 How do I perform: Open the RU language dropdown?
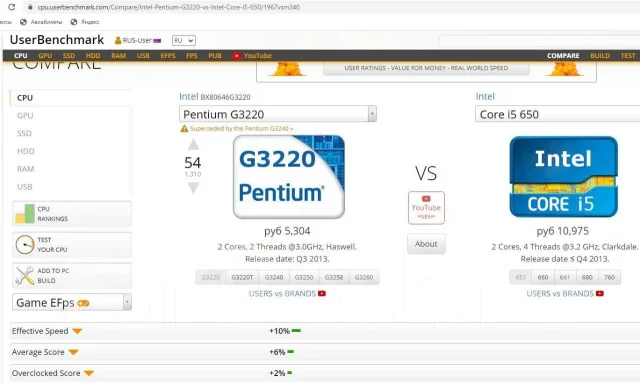pos(184,40)
